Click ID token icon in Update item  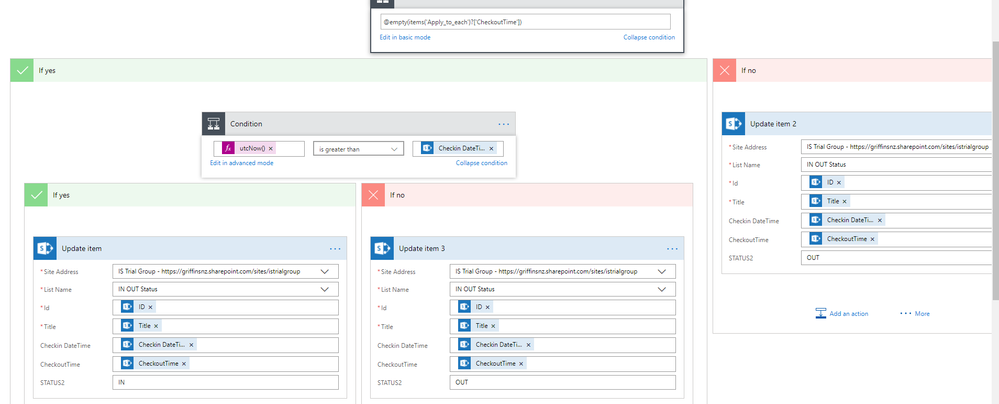127,307
